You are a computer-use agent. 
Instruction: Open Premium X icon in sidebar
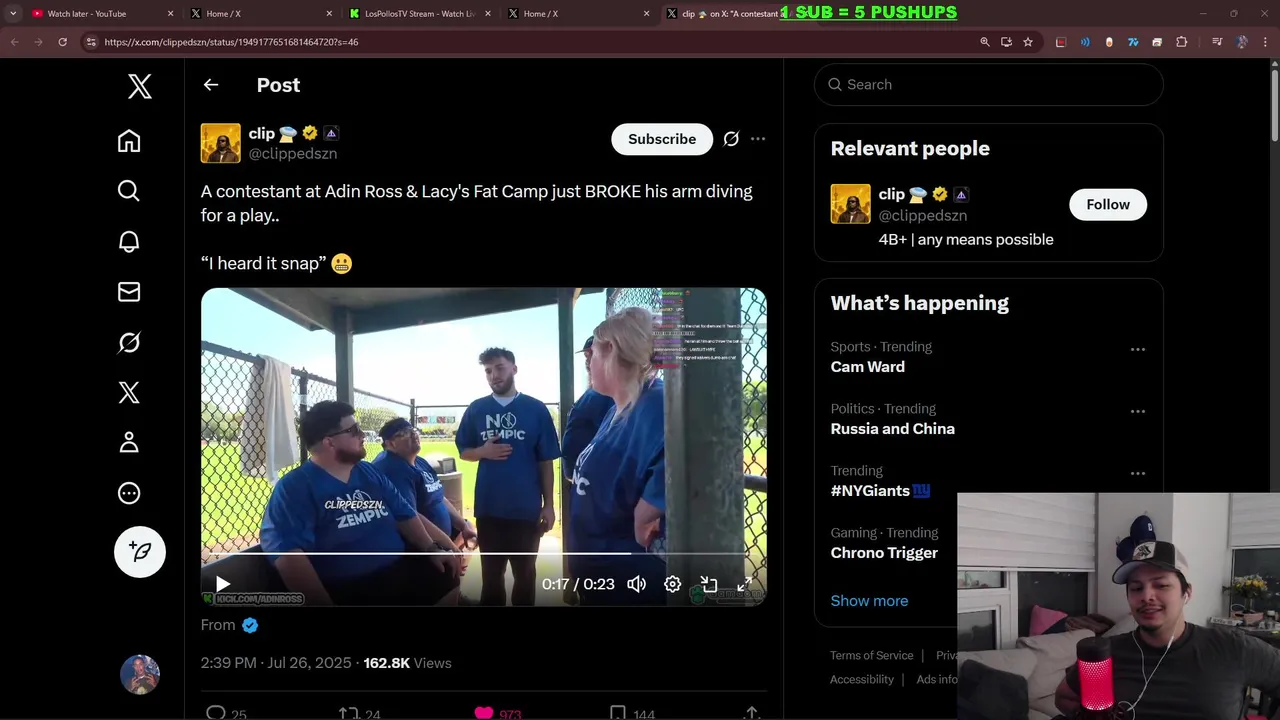tap(129, 392)
